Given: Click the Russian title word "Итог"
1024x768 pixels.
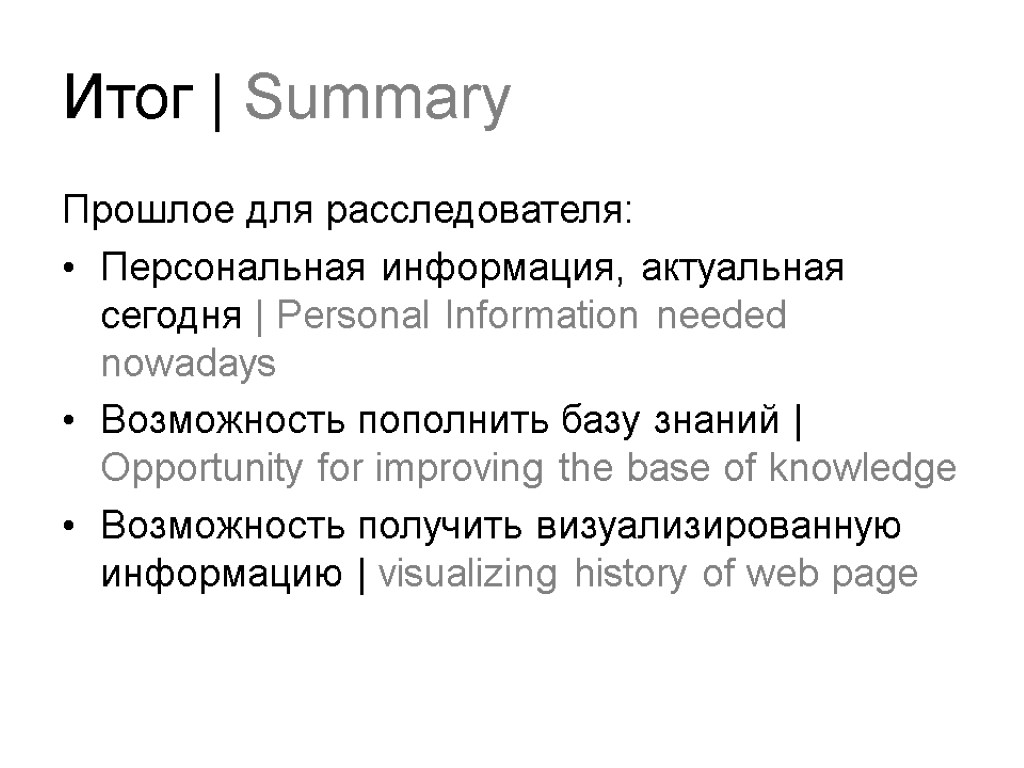Looking at the screenshot, I should click(128, 100).
